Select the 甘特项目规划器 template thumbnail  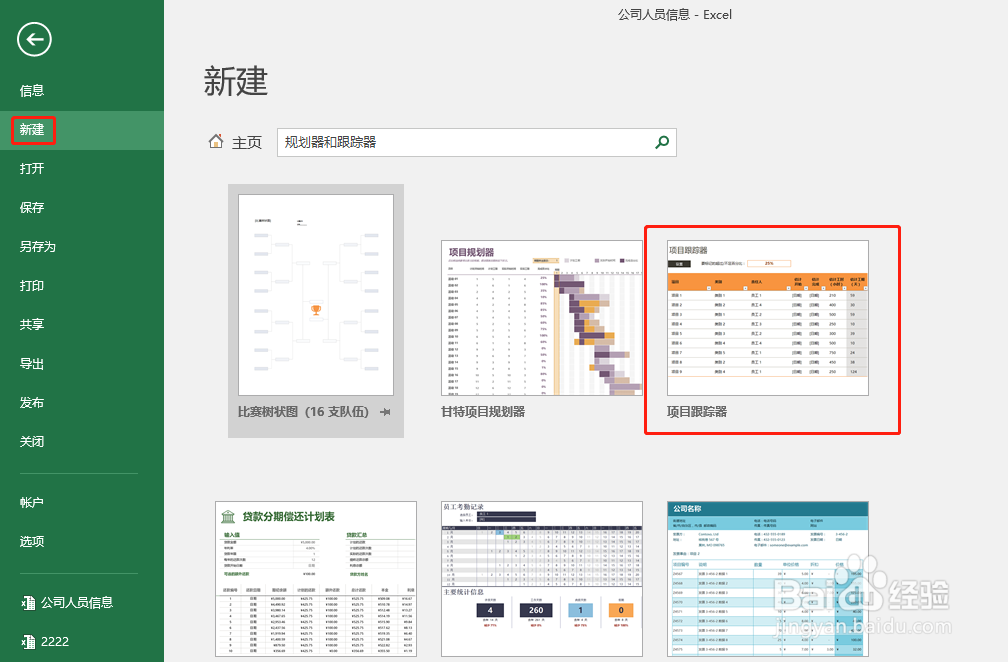541,318
